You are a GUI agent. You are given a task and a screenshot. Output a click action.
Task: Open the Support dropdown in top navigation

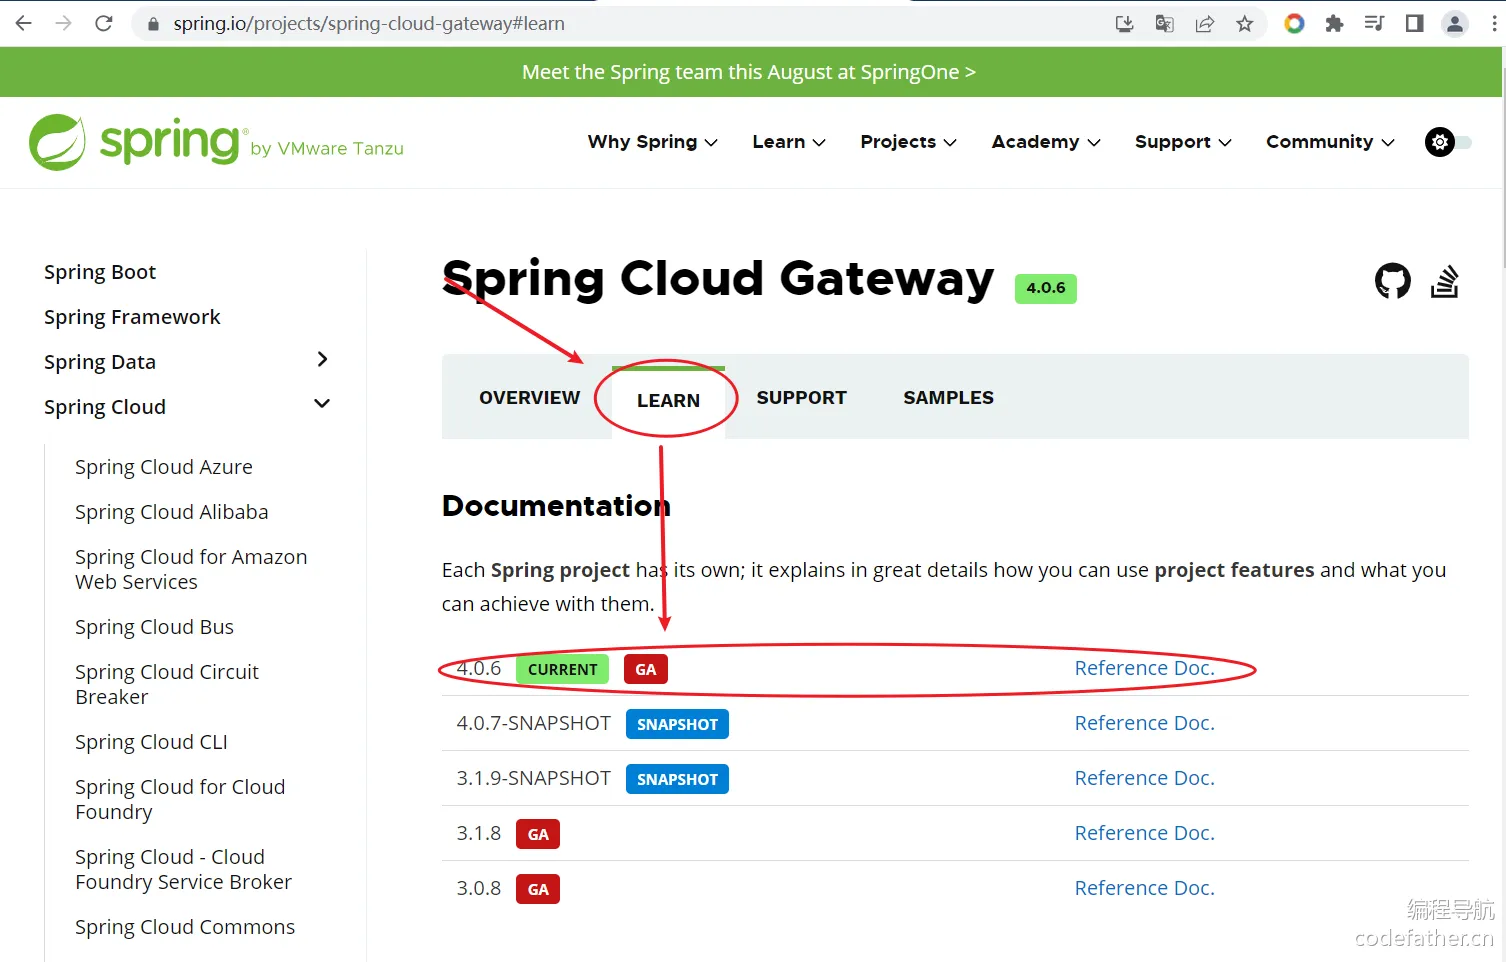[x=1183, y=142]
